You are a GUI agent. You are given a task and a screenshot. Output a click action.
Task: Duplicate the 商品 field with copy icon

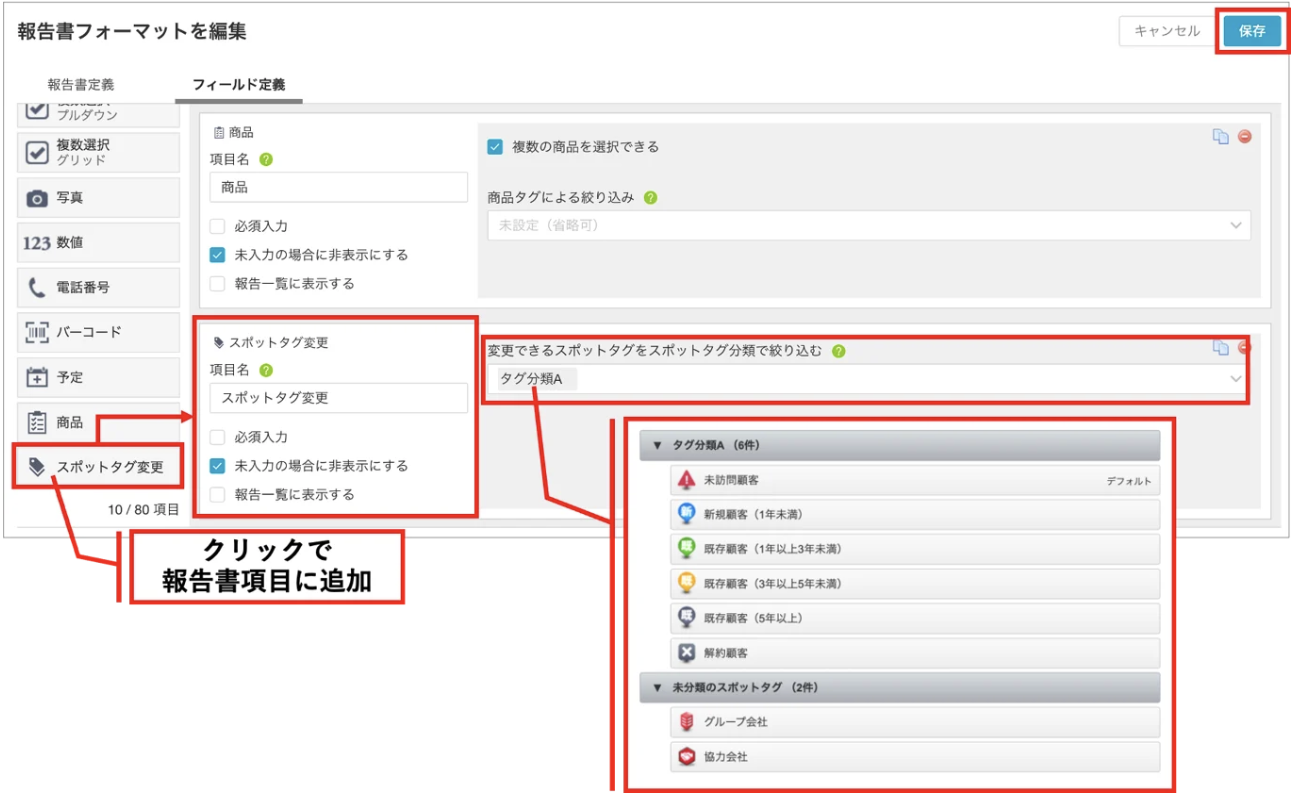tap(1220, 136)
